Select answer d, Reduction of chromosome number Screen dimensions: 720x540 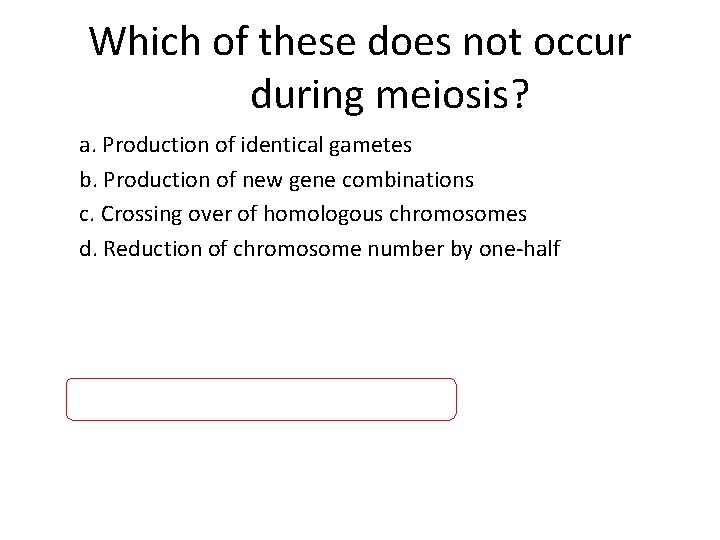(320, 248)
